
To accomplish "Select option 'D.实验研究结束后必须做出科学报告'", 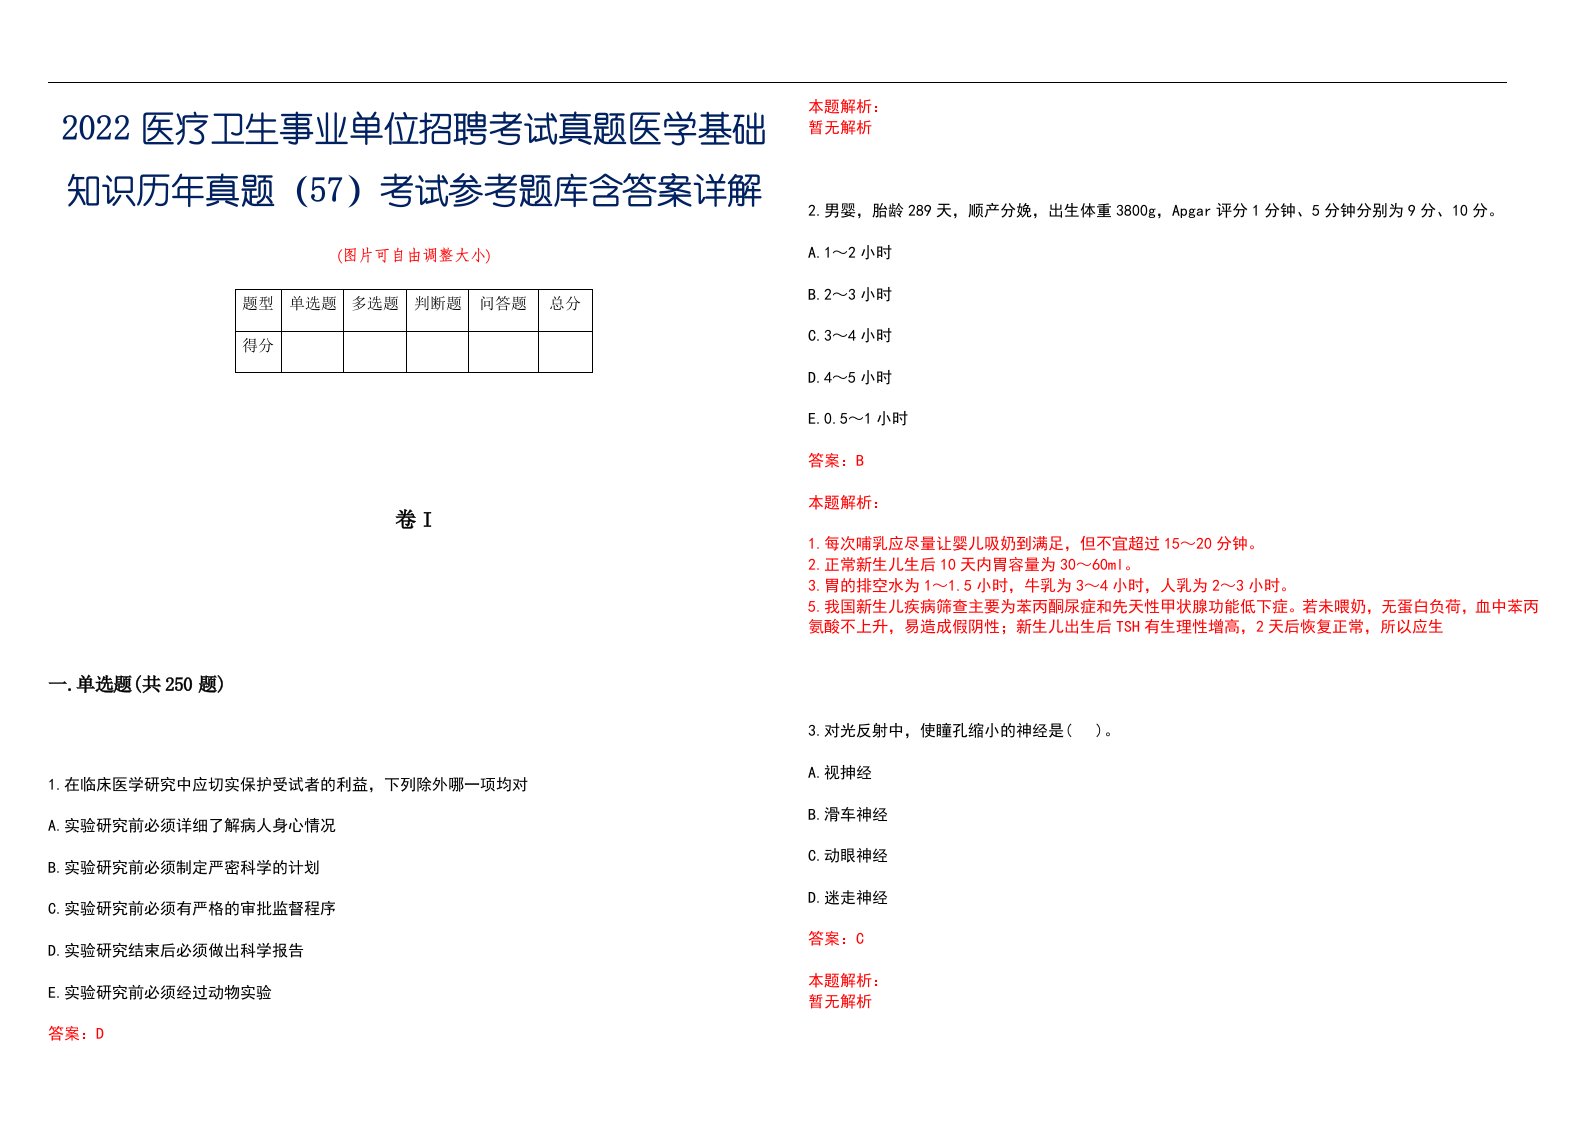I will (176, 951).
